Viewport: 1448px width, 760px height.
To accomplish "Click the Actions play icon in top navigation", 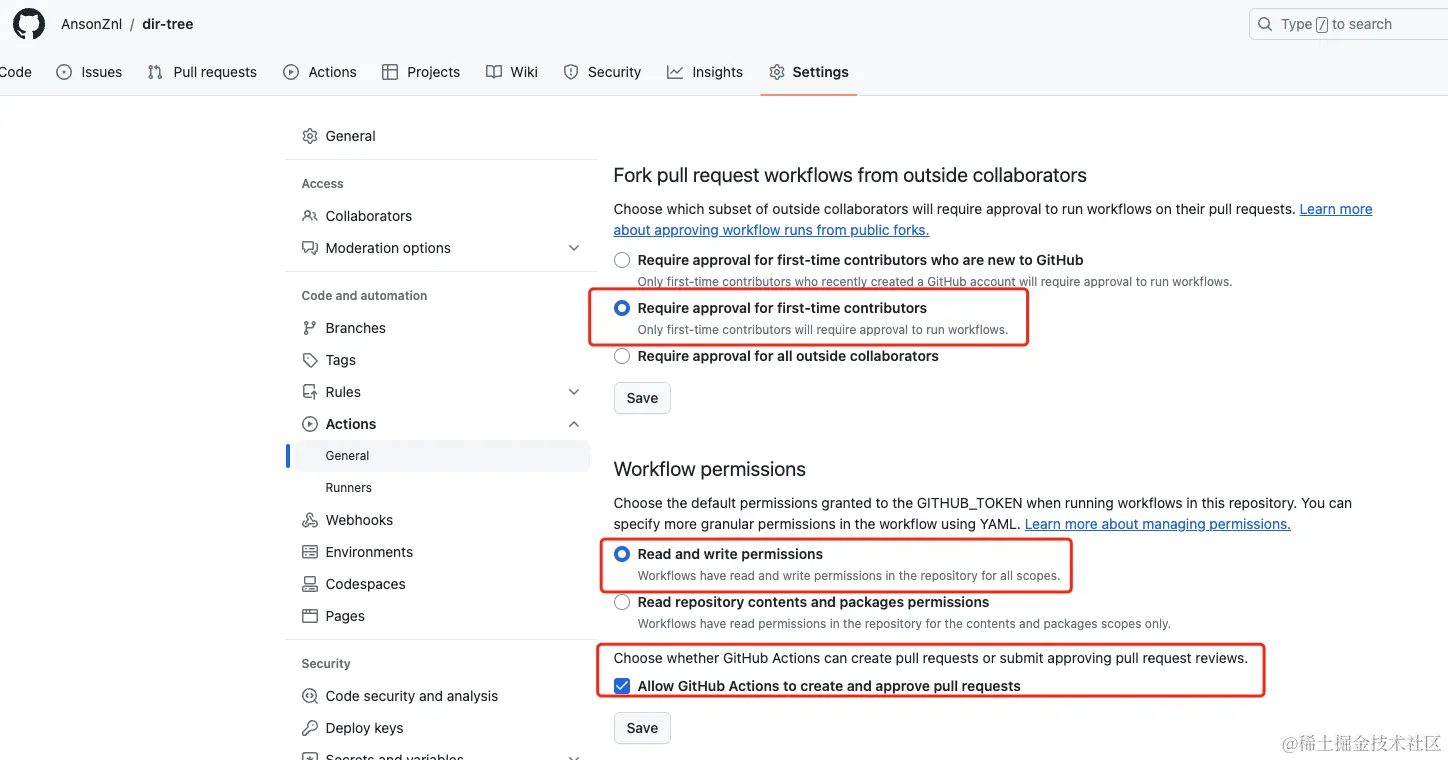I will pos(291,72).
